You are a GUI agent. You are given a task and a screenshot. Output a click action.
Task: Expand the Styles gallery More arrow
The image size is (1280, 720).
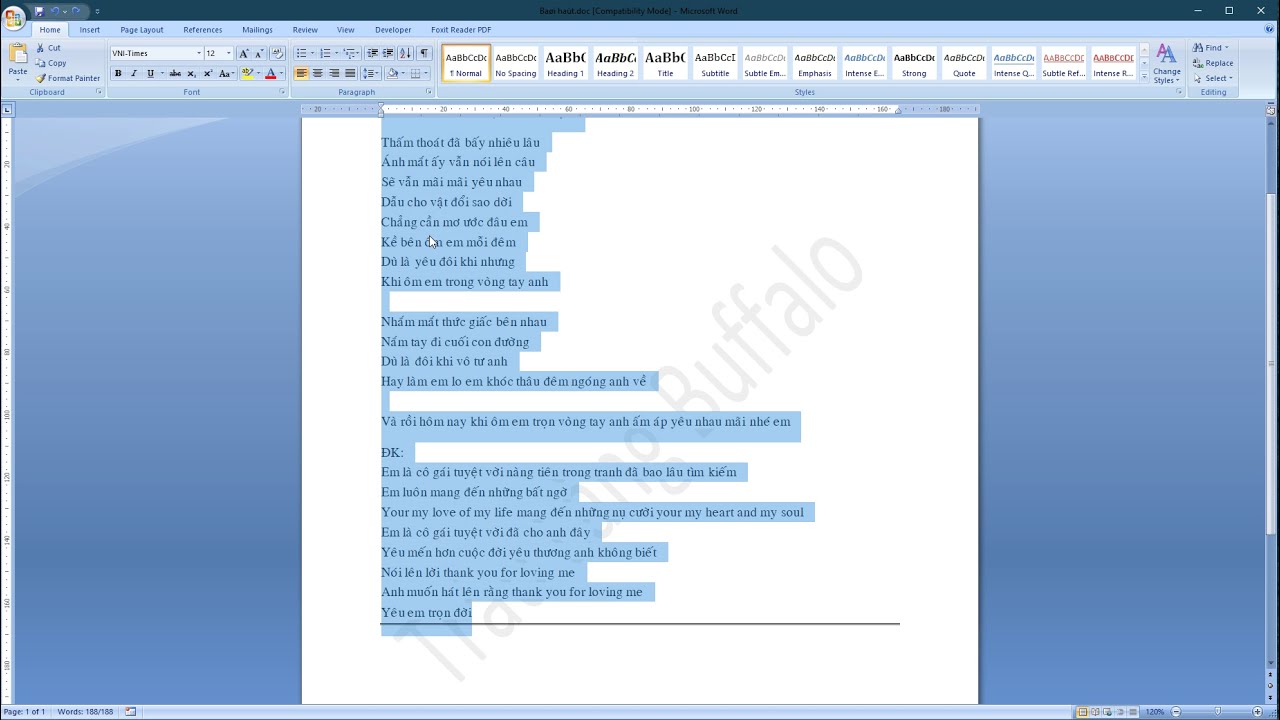click(1144, 77)
